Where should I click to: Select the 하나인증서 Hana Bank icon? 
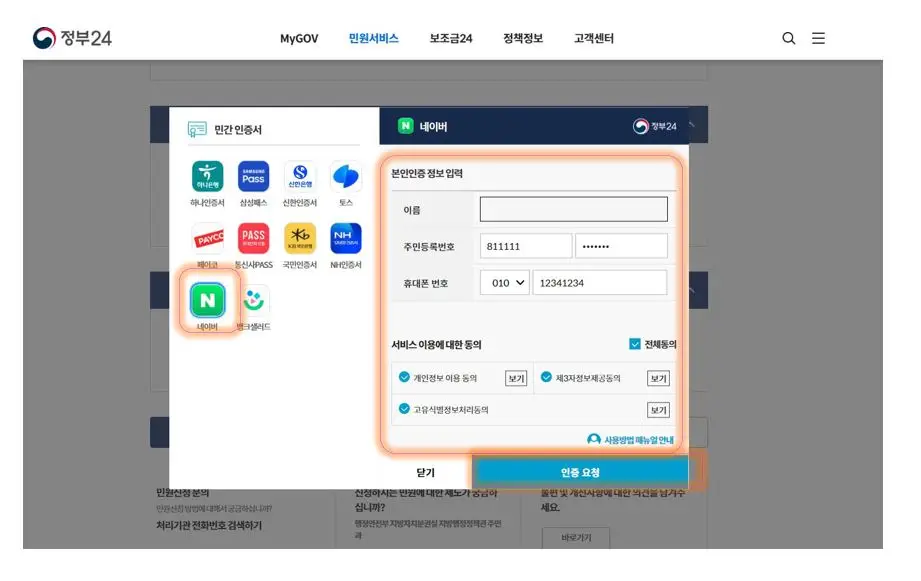(206, 178)
